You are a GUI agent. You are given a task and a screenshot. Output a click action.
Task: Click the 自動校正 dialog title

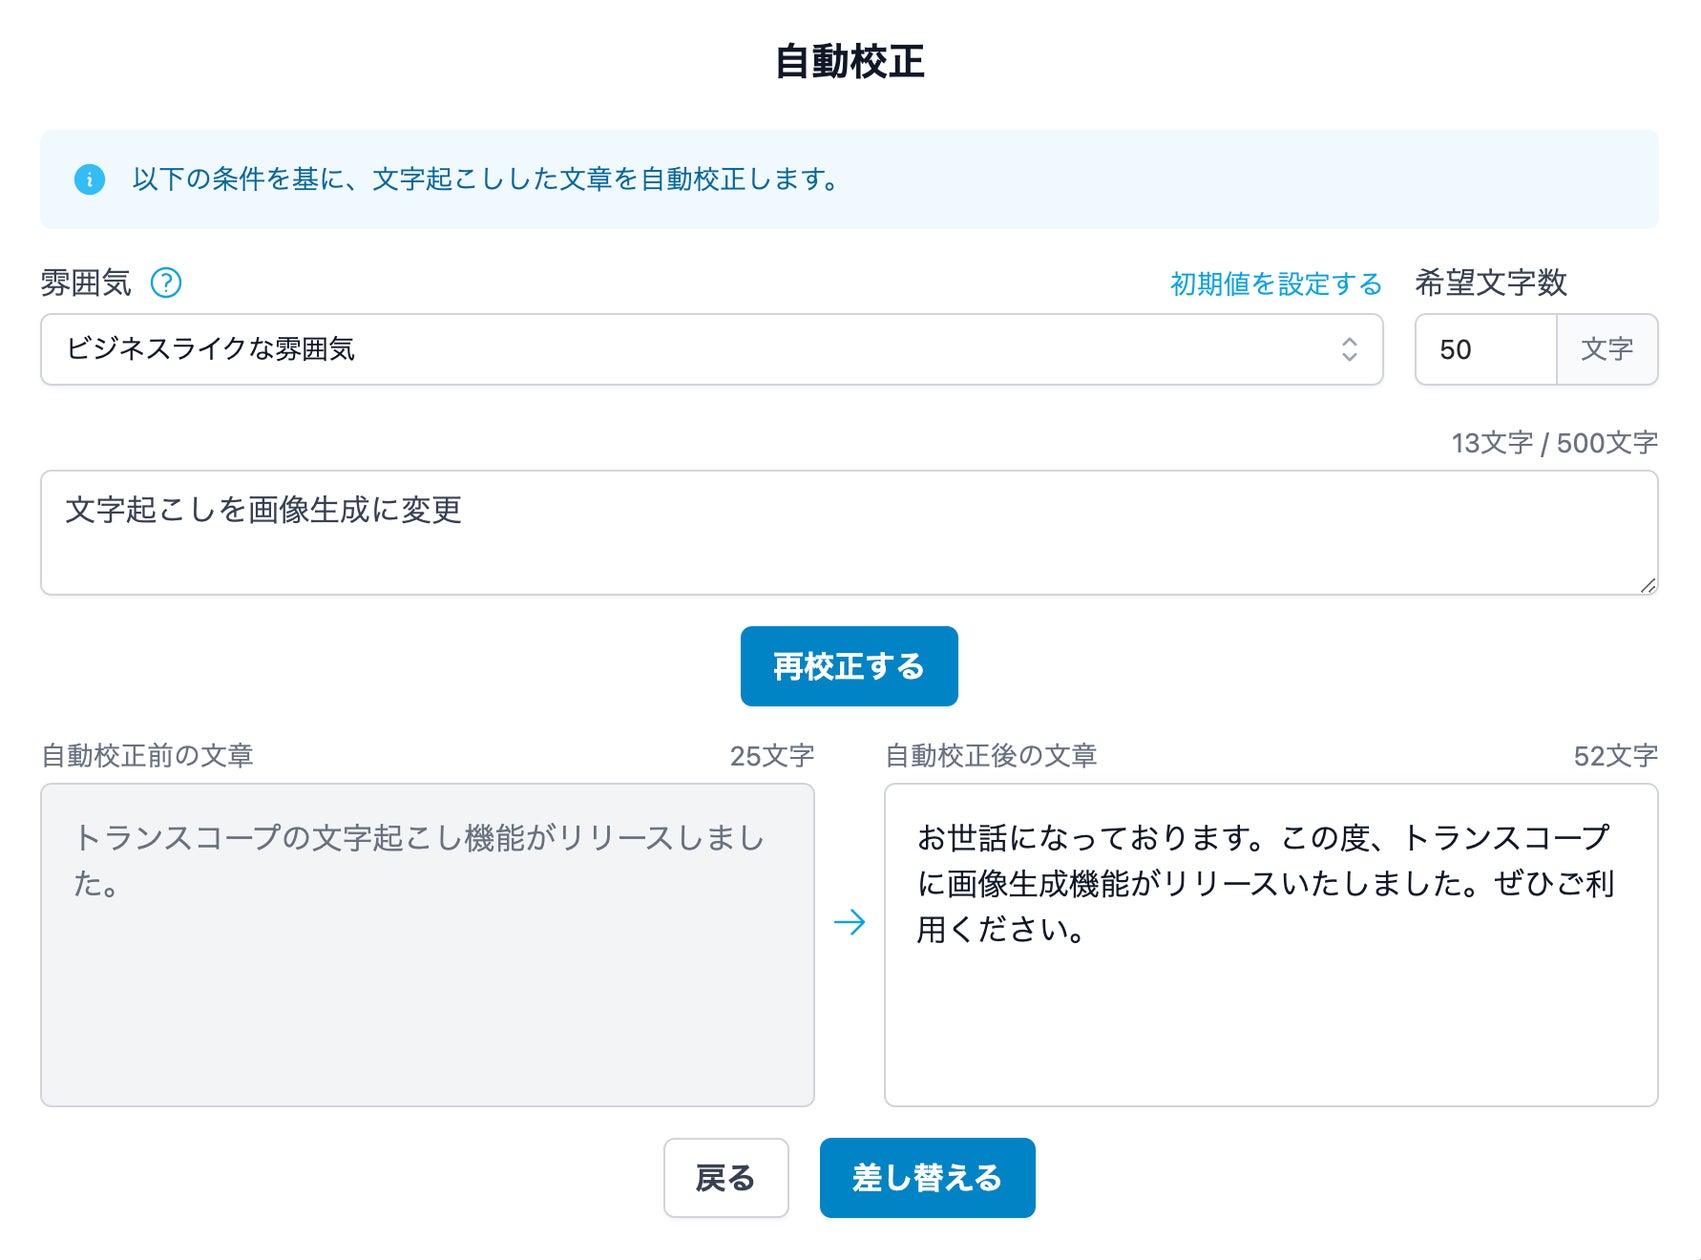(x=849, y=60)
